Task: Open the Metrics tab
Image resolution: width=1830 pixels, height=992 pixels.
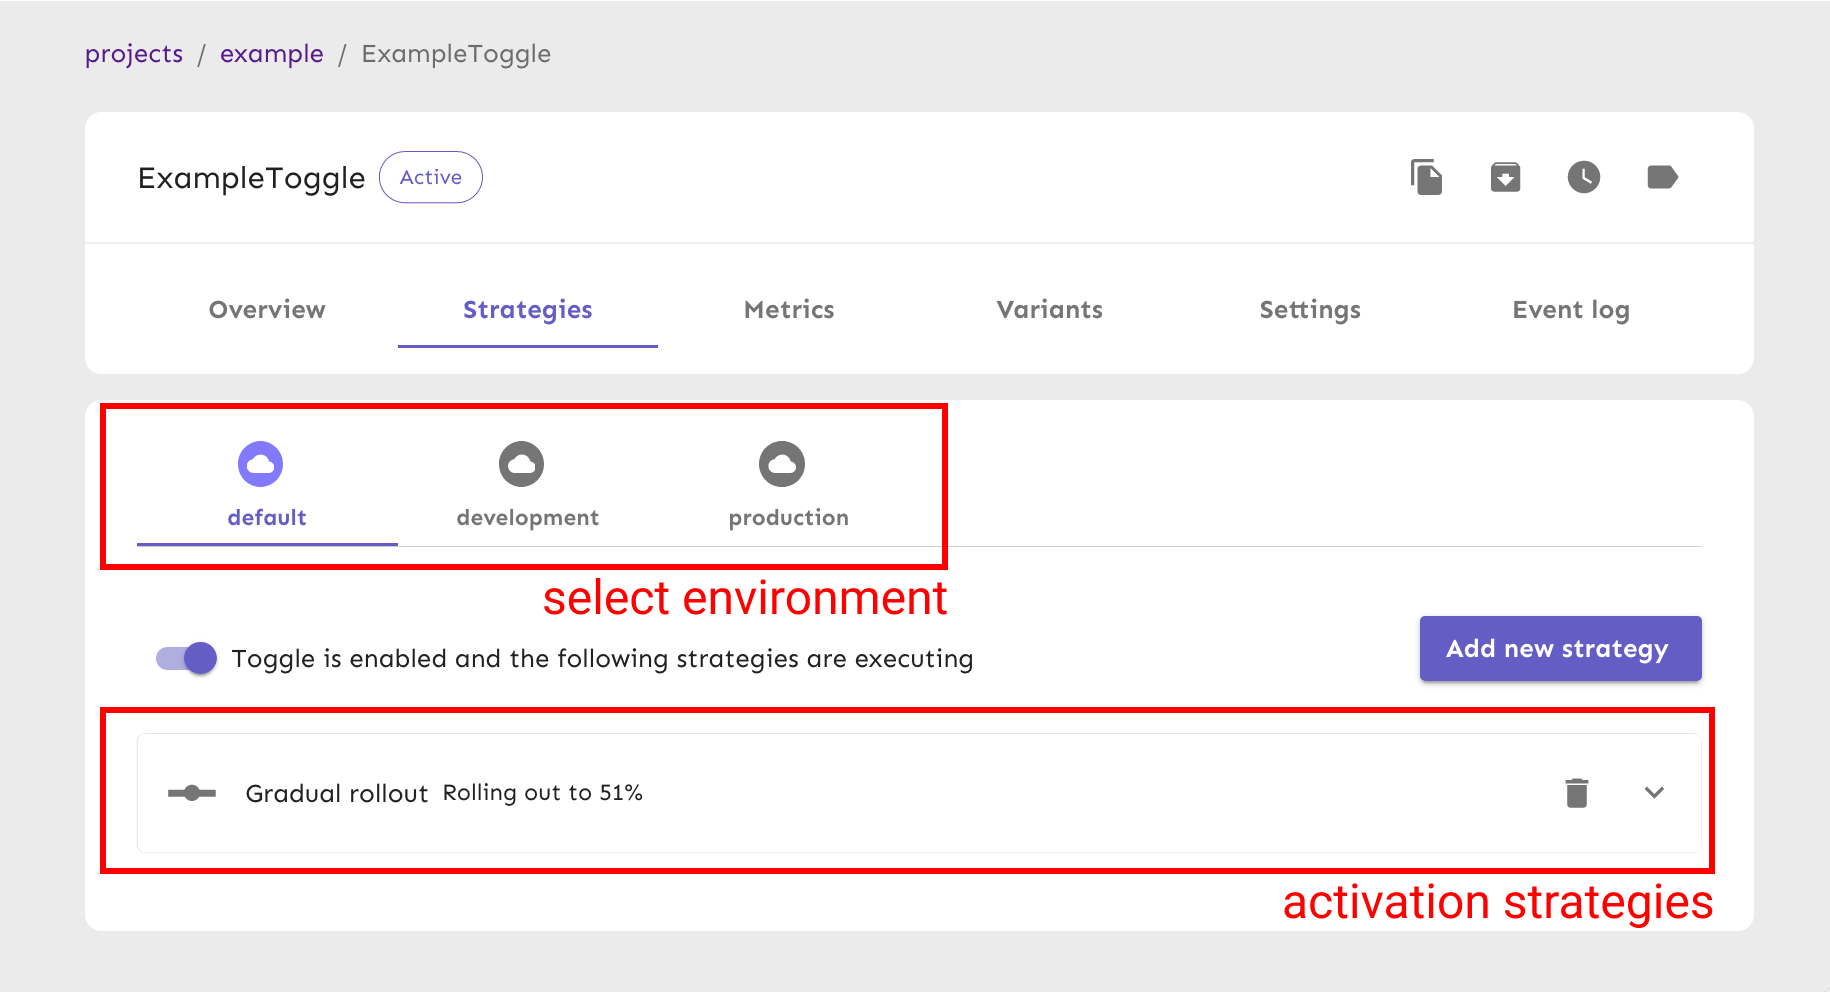Action: coord(789,310)
